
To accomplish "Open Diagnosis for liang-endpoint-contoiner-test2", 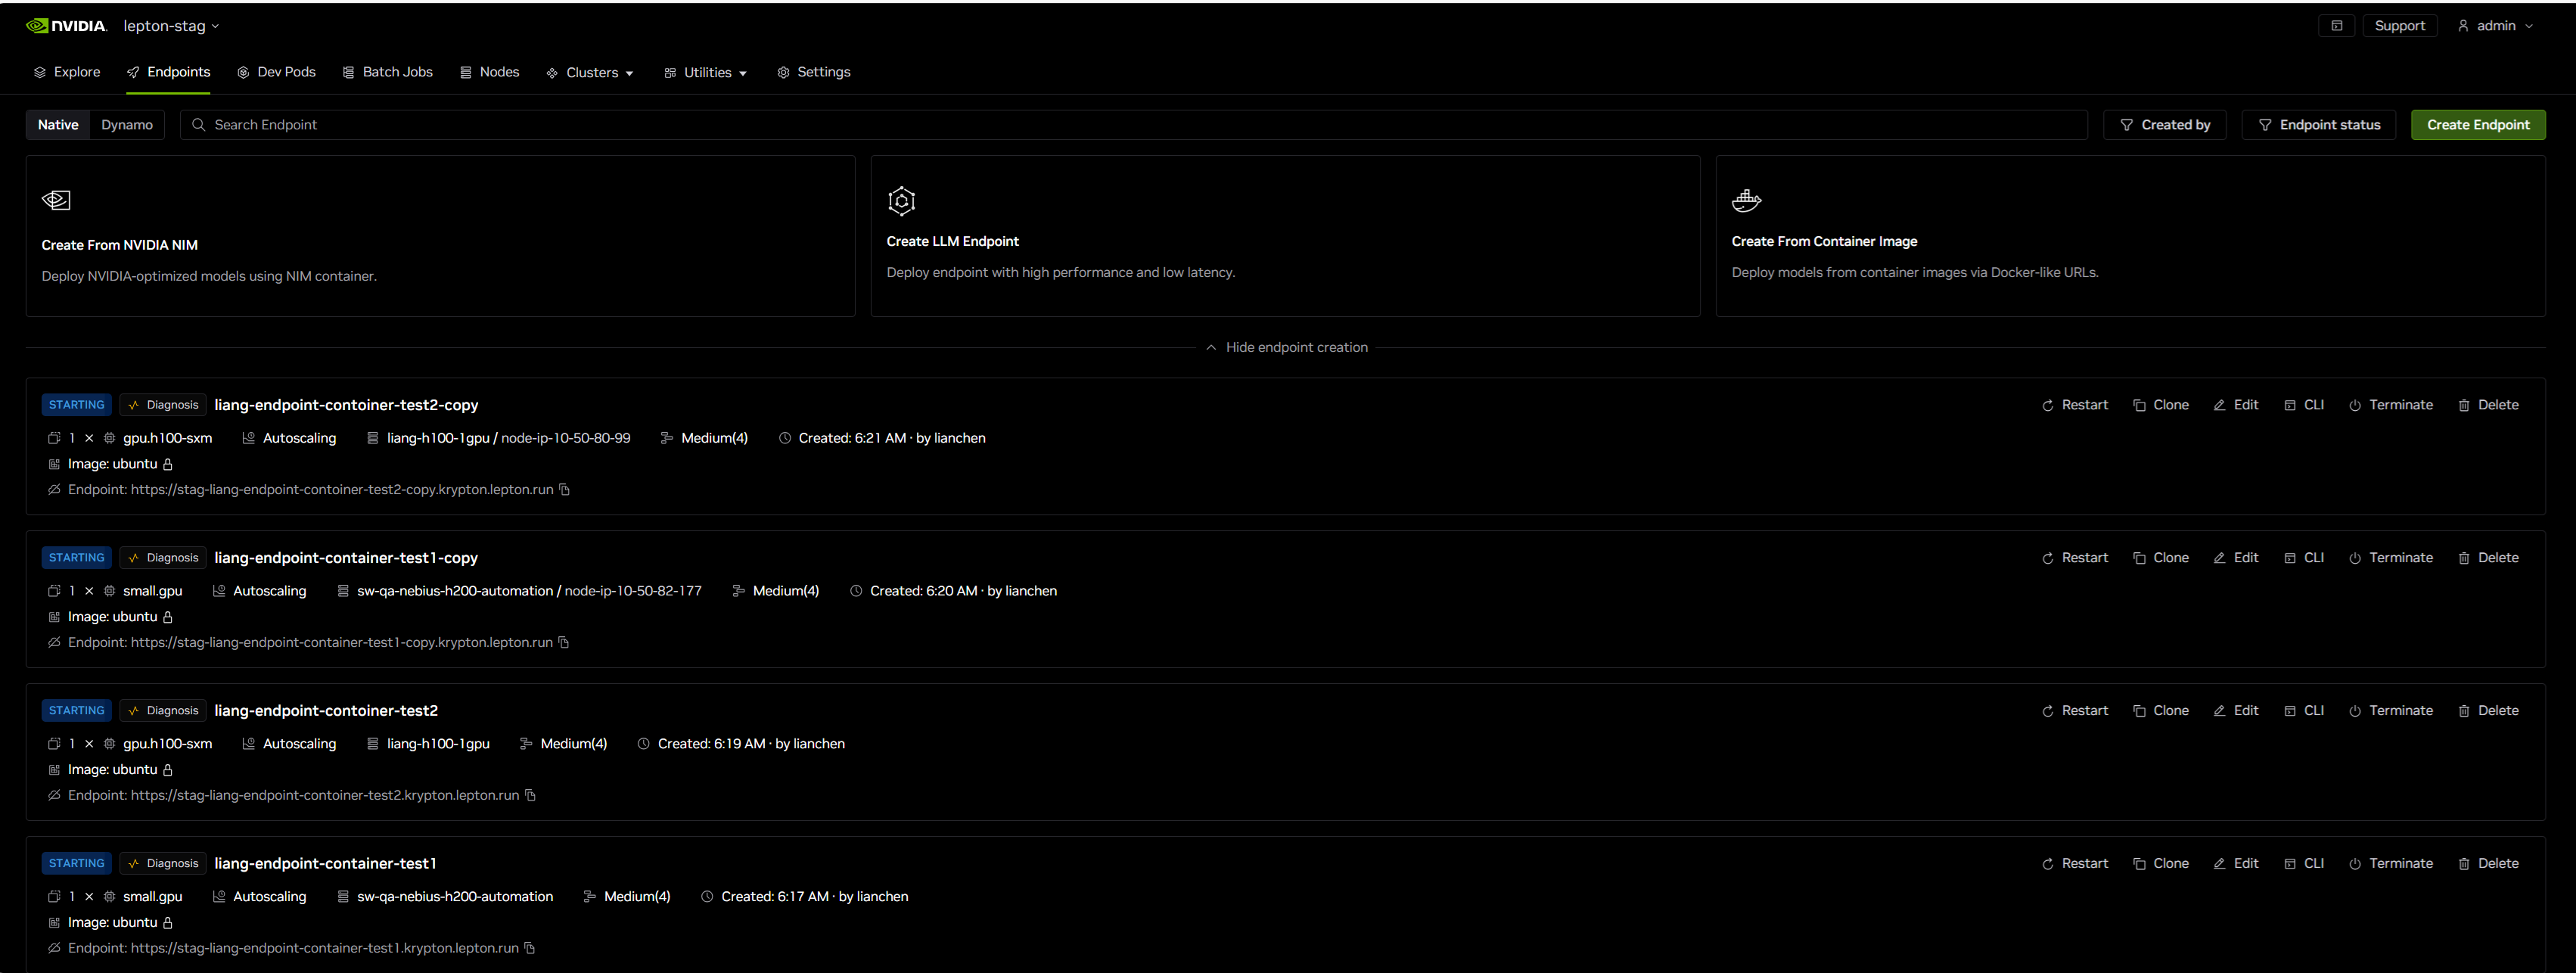I will click(x=163, y=710).
